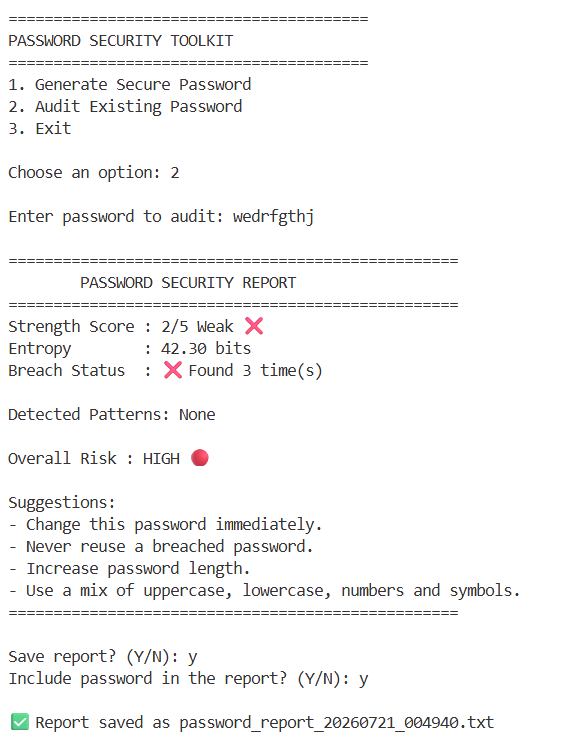Click the red X beside Weak score
The height and width of the screenshot is (740, 575).
point(254,326)
